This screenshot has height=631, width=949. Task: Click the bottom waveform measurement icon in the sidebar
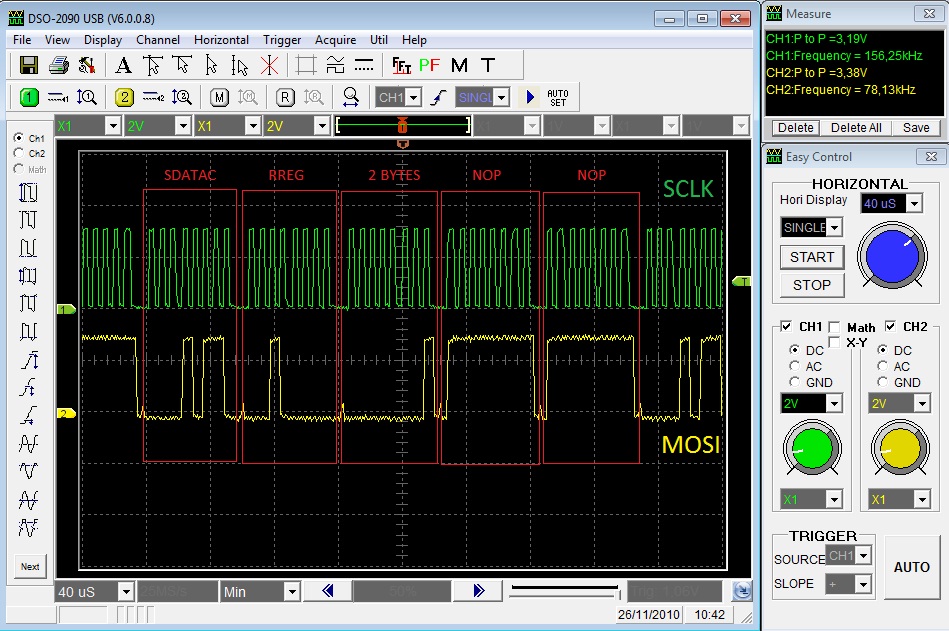pyautogui.click(x=28, y=528)
